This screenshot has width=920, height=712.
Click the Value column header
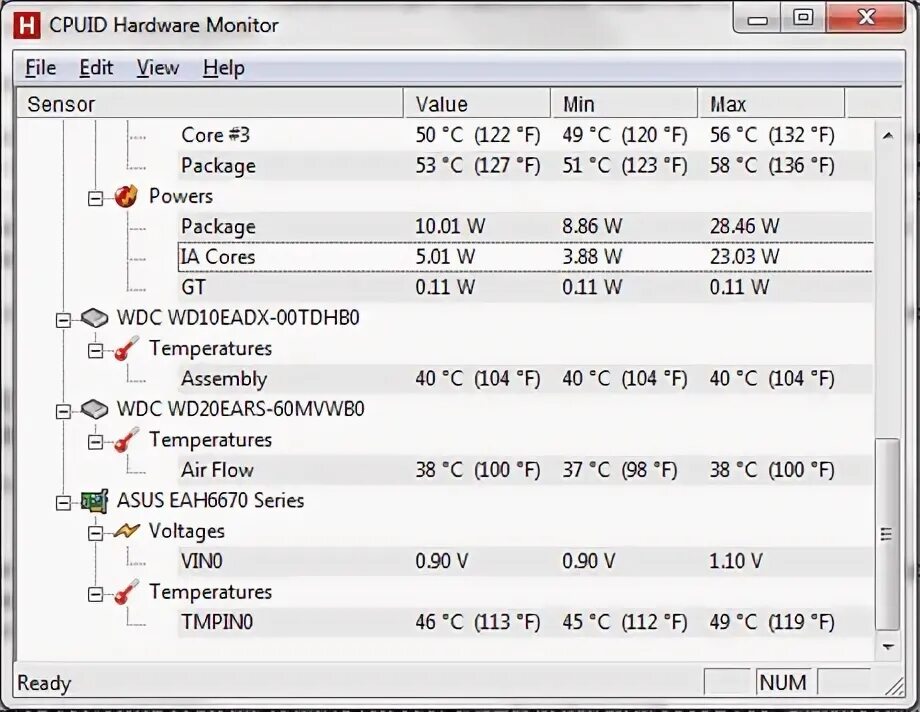(x=478, y=104)
